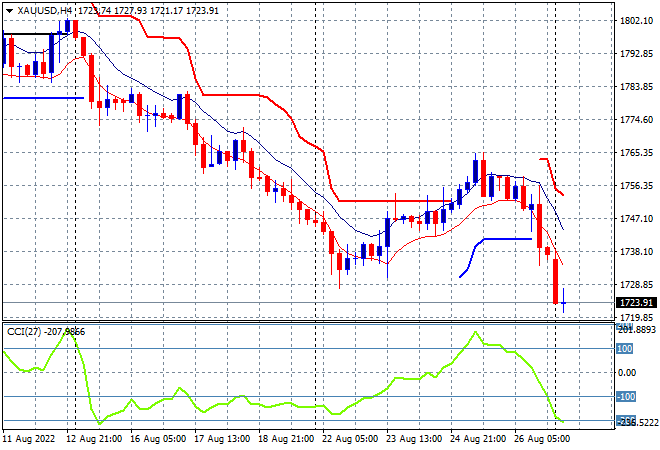The image size is (660, 450).
Task: Select the CCI(27) indicator label
Action: point(24,332)
